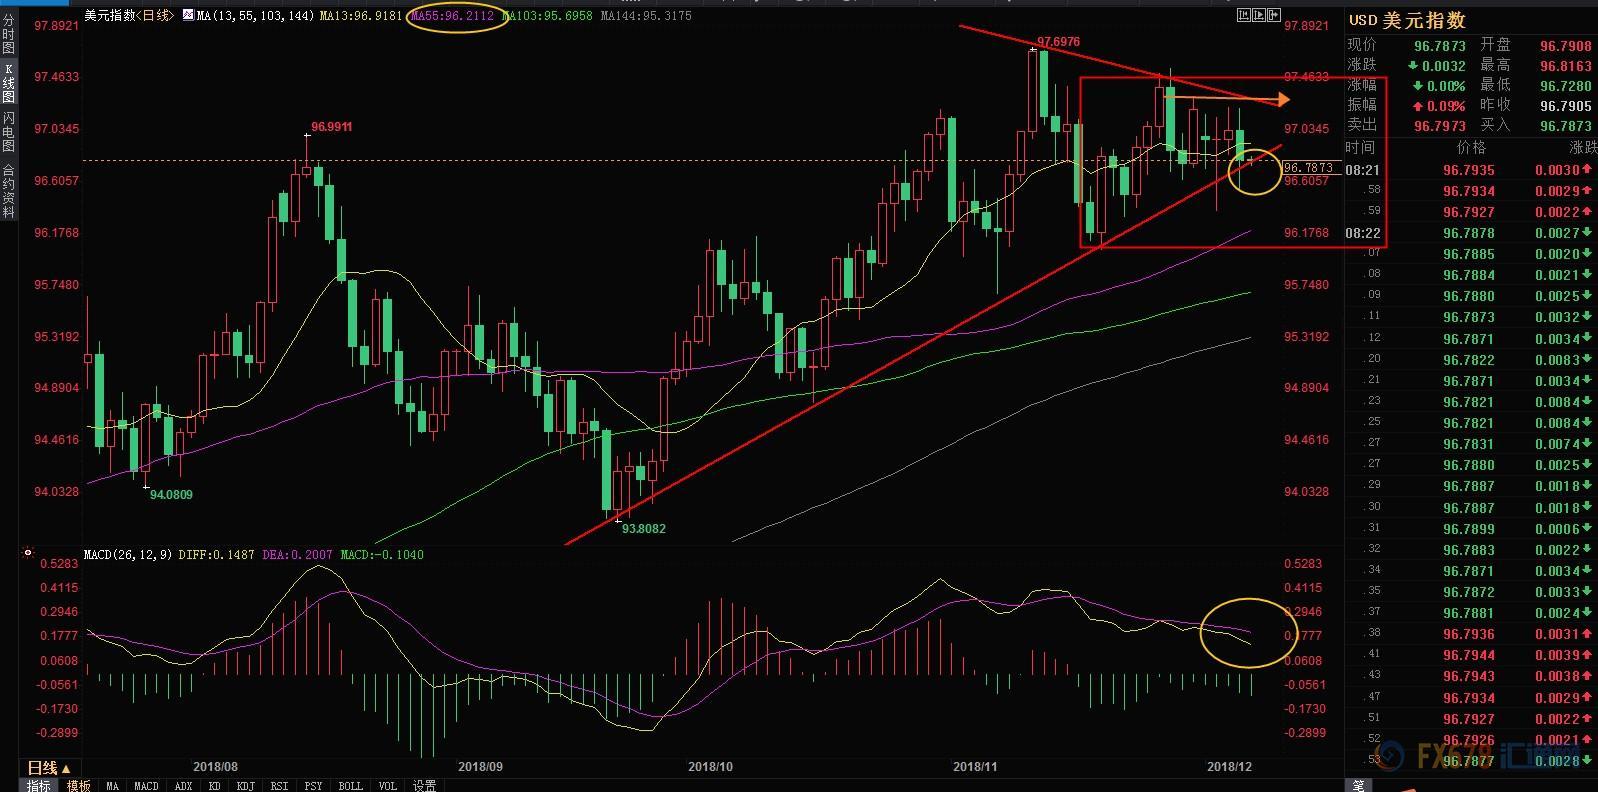Click the 93.8082 low price label on chart

(644, 528)
